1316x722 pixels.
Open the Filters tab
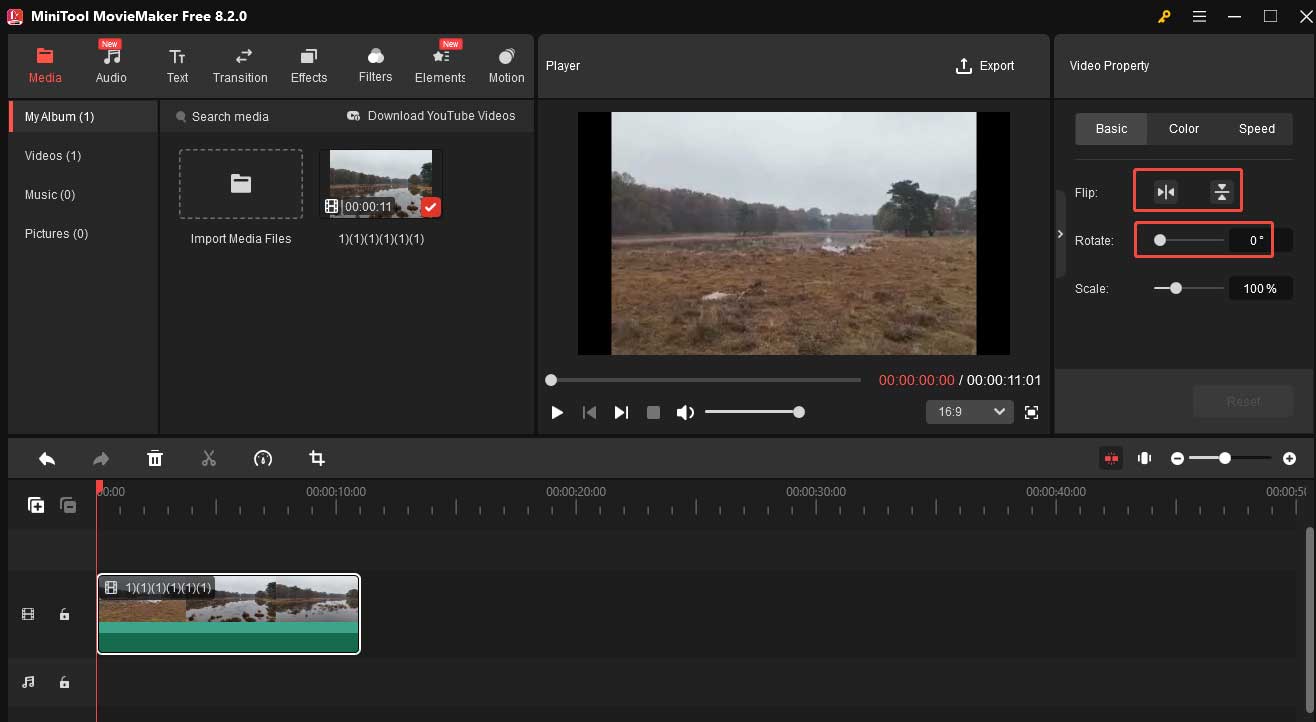376,65
